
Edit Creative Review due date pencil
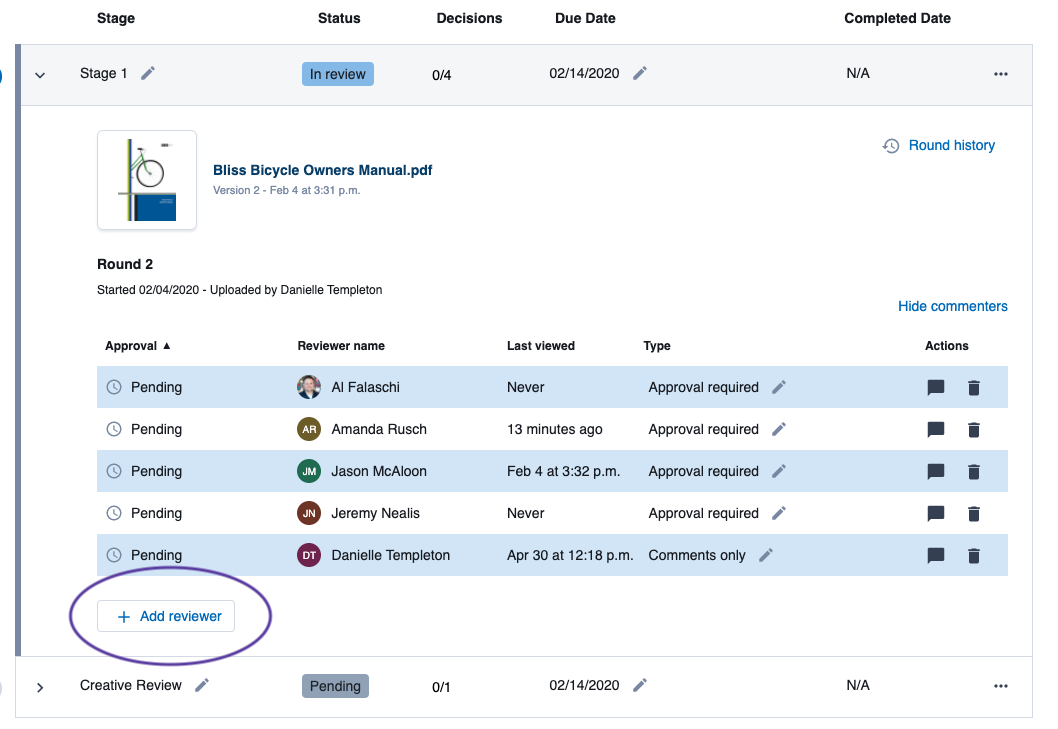(x=640, y=685)
